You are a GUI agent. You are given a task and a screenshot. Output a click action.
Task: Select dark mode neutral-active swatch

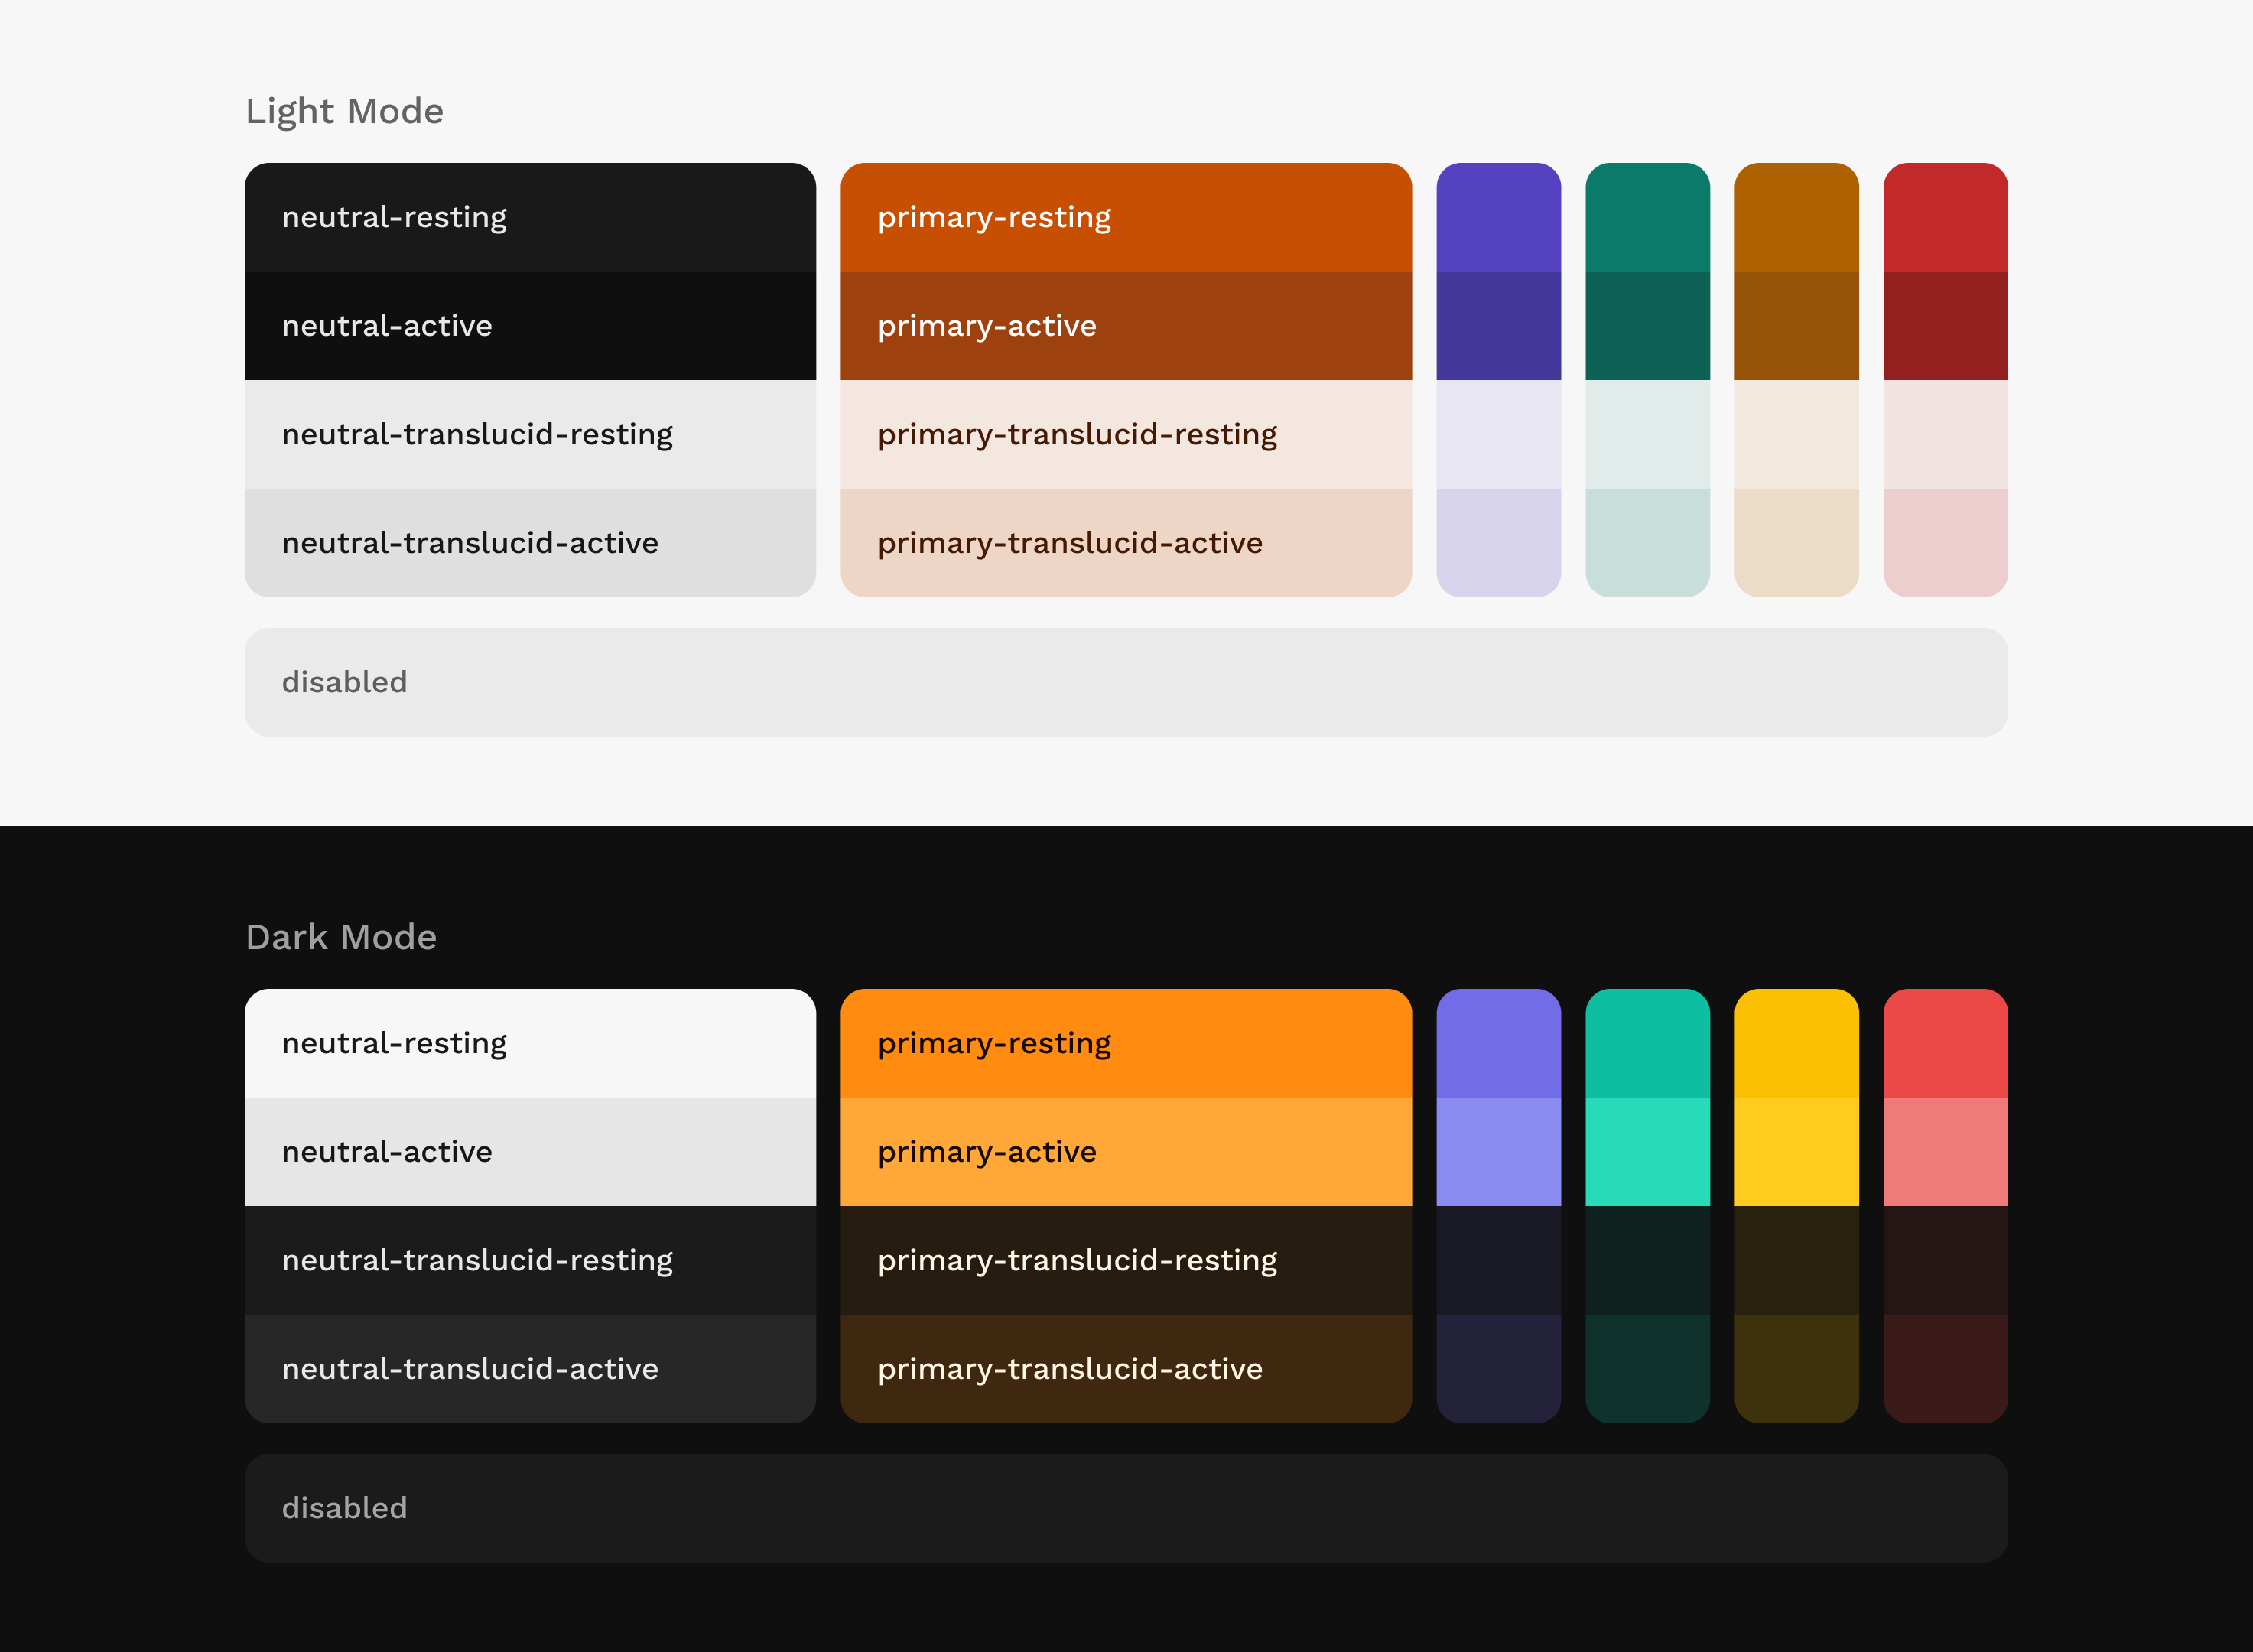tap(530, 1152)
